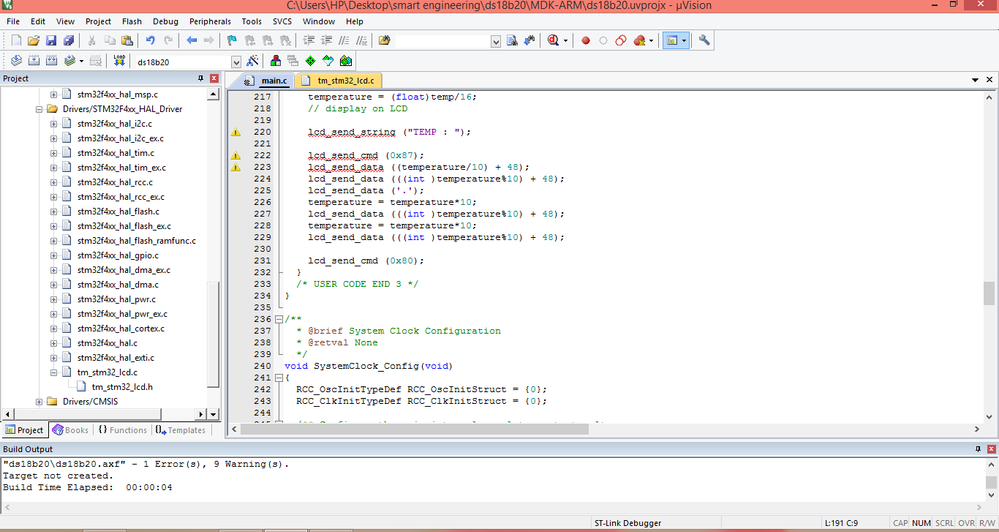Insert a bookmark with the flag icon
999x532 pixels.
pyautogui.click(x=232, y=40)
